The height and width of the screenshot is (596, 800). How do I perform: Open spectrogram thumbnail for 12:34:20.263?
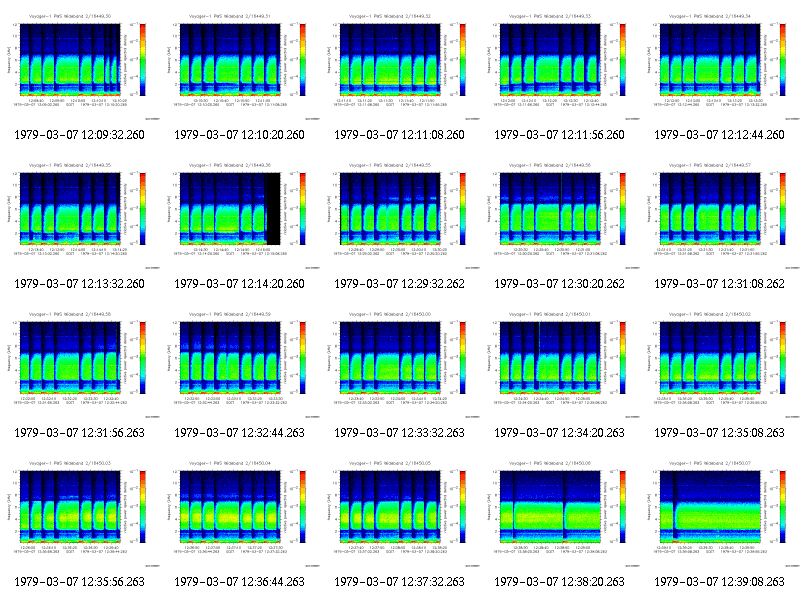pos(560,364)
